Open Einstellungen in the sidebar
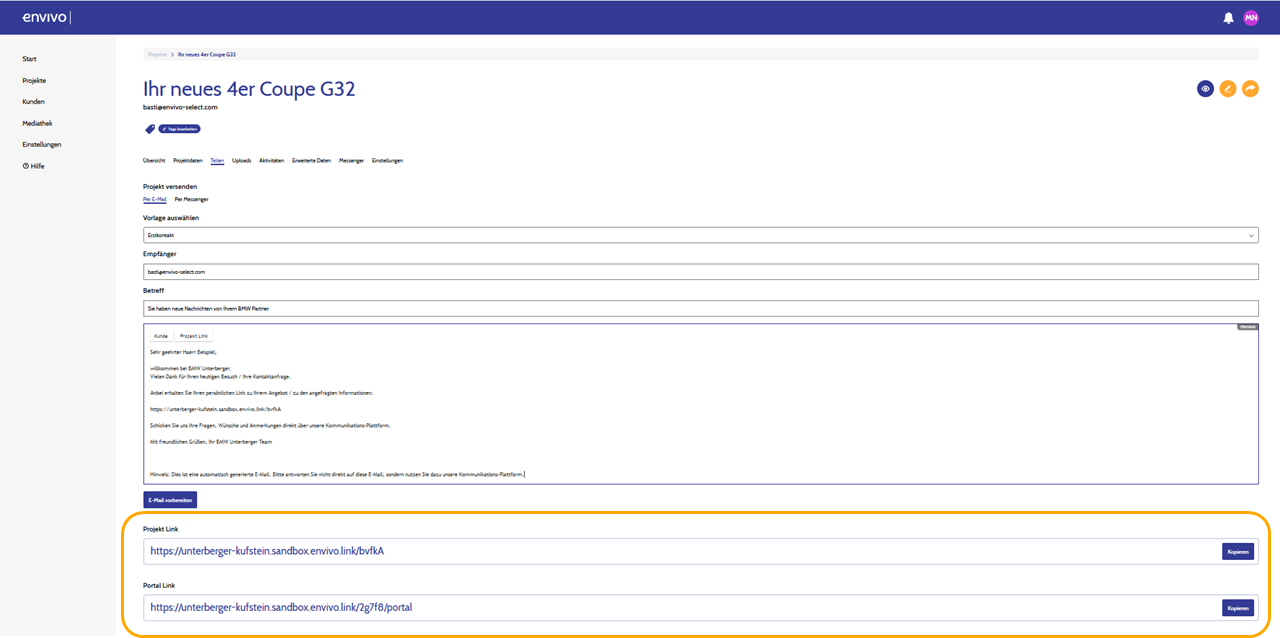 coord(42,144)
